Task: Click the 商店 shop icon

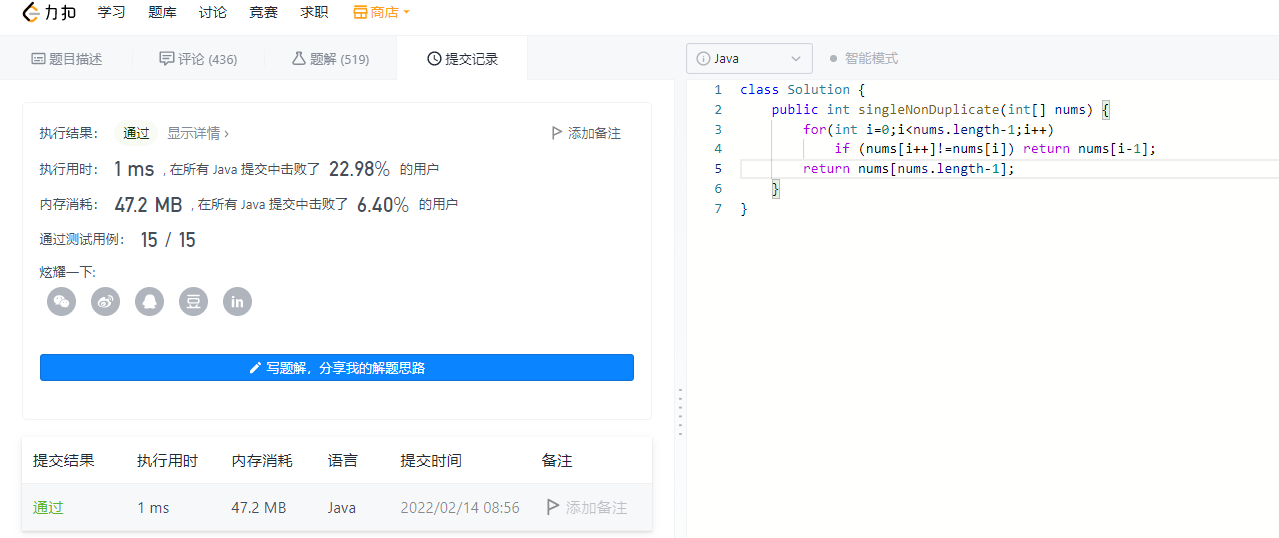Action: coord(360,13)
